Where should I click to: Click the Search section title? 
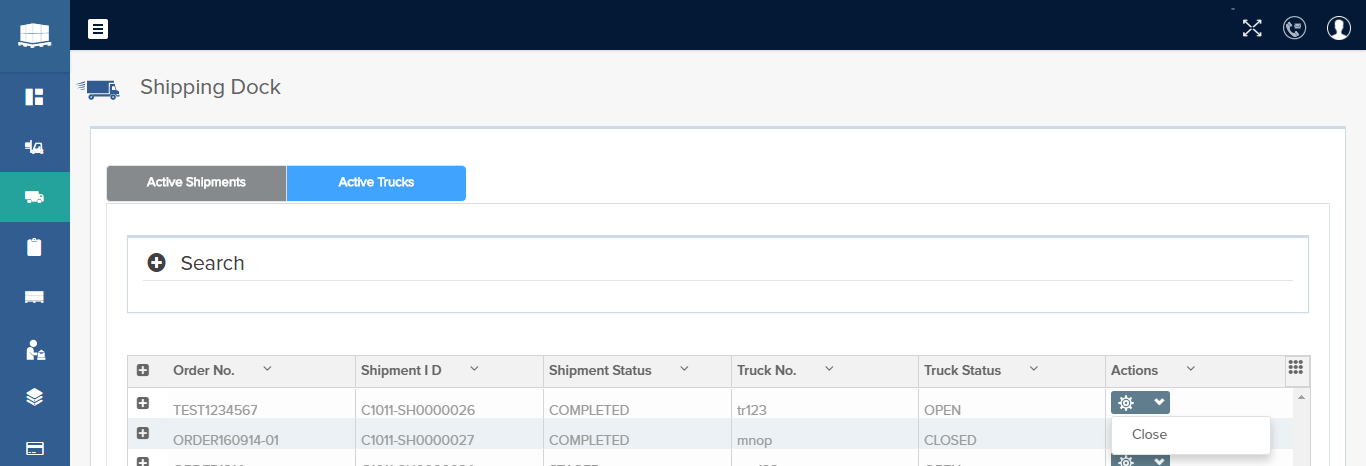[212, 263]
